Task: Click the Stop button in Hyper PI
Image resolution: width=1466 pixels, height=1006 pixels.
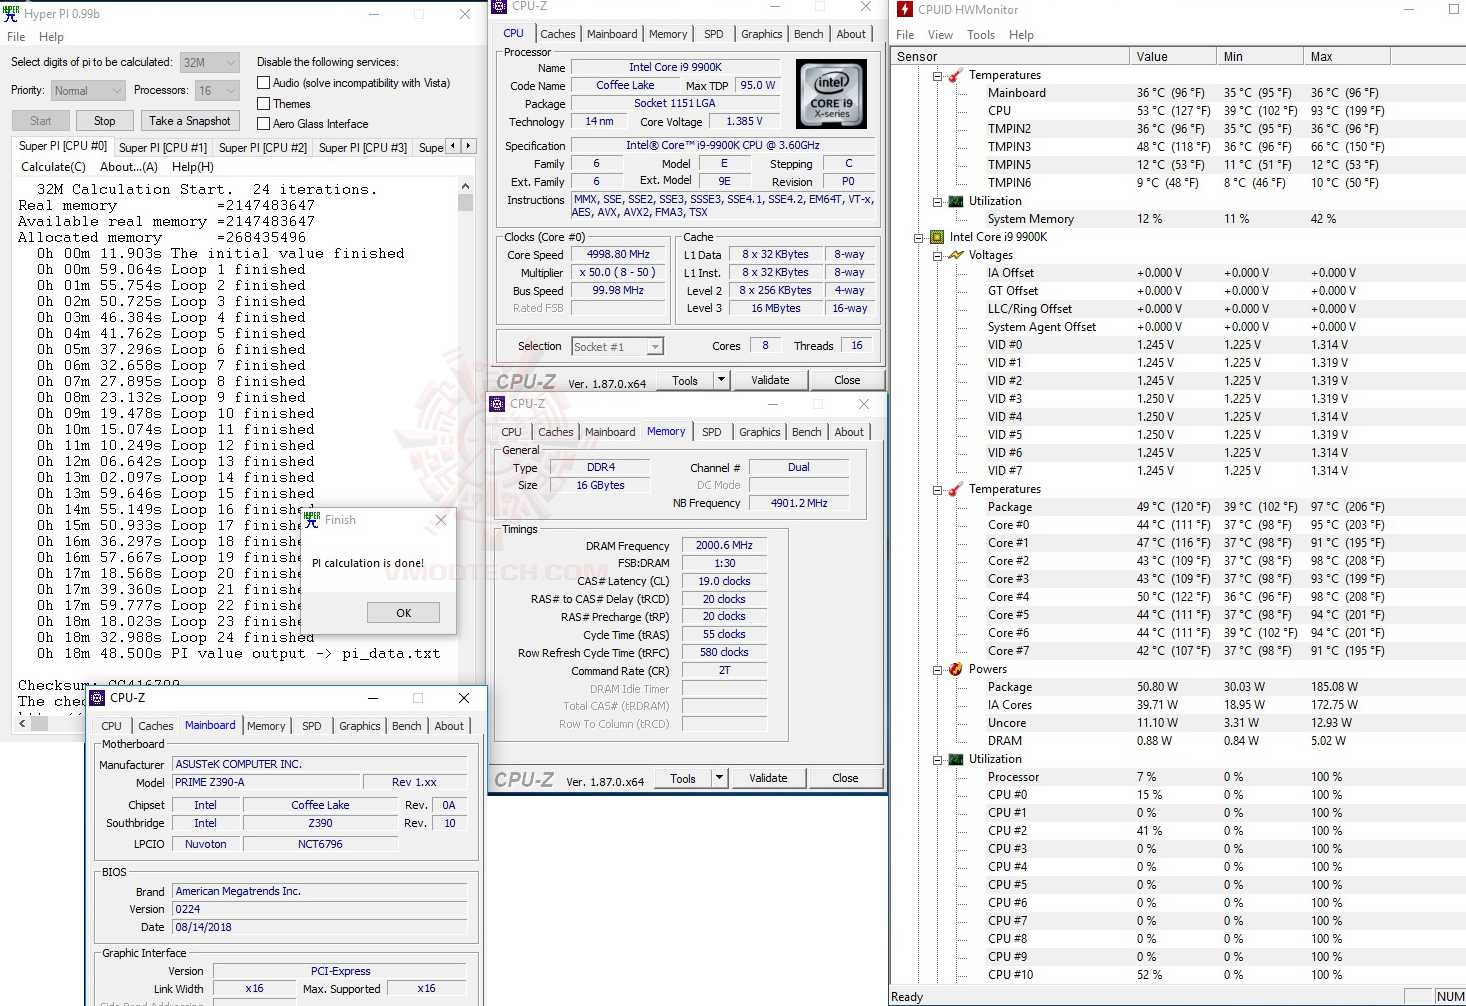Action: [x=104, y=121]
